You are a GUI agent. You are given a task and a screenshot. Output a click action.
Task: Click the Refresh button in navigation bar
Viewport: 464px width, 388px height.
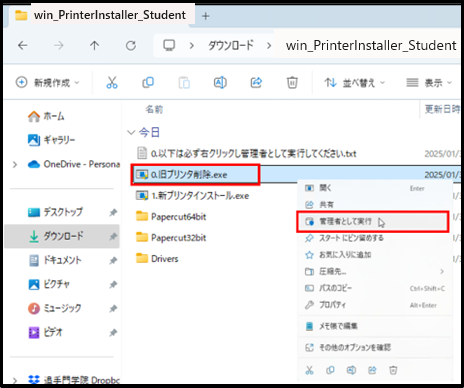point(131,45)
